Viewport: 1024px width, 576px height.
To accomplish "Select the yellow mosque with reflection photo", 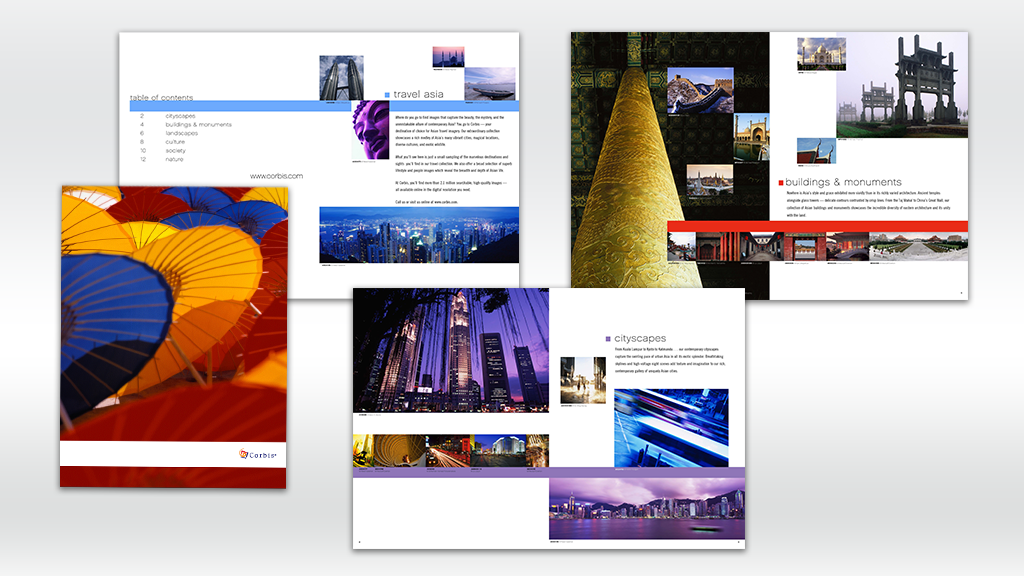I will pos(752,137).
